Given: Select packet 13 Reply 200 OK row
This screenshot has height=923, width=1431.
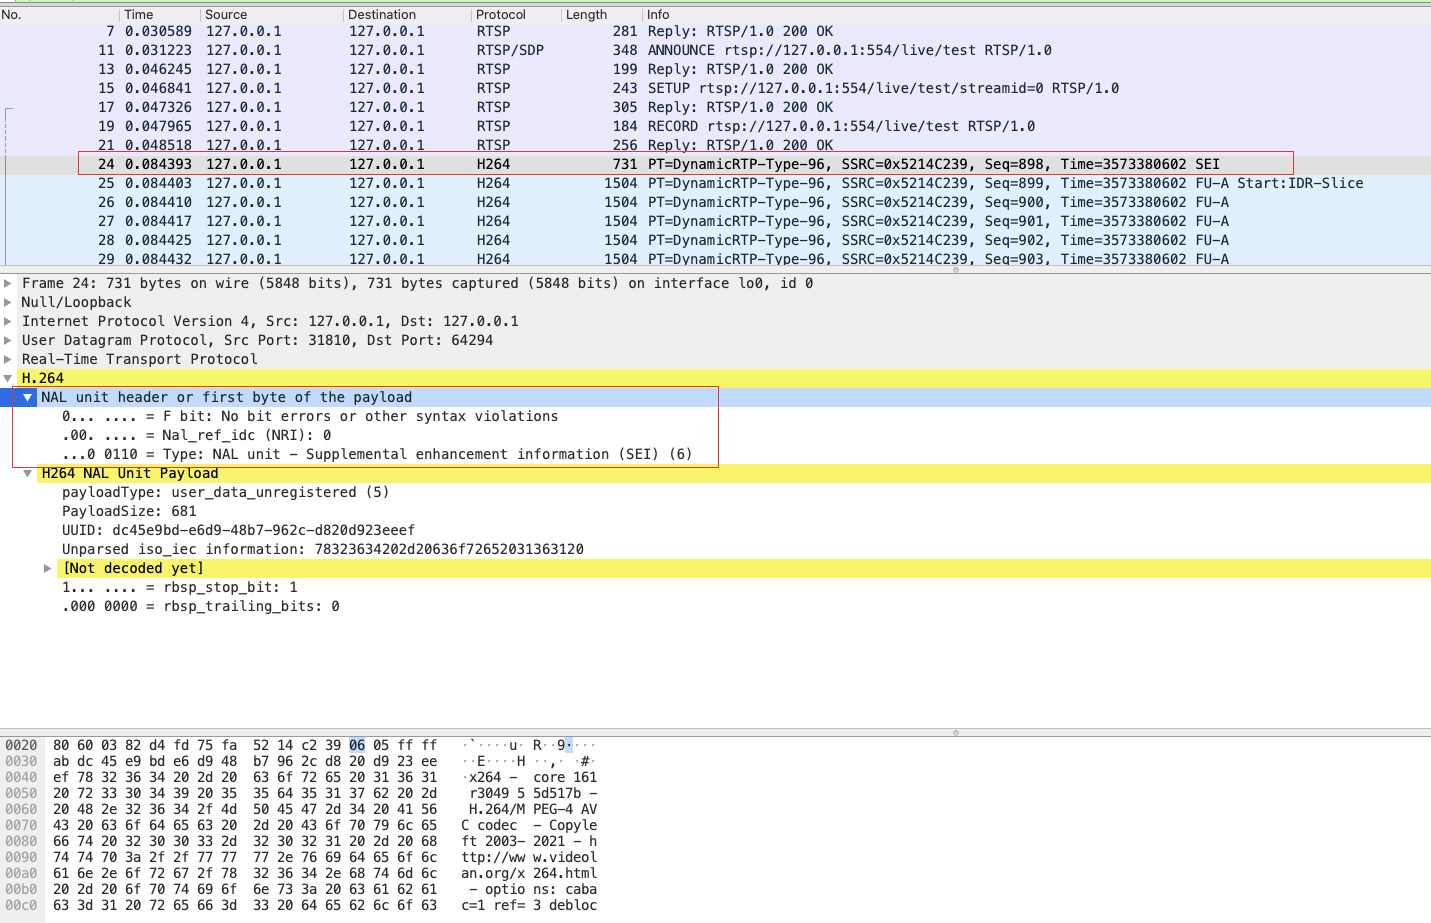Looking at the screenshot, I should coord(715,69).
